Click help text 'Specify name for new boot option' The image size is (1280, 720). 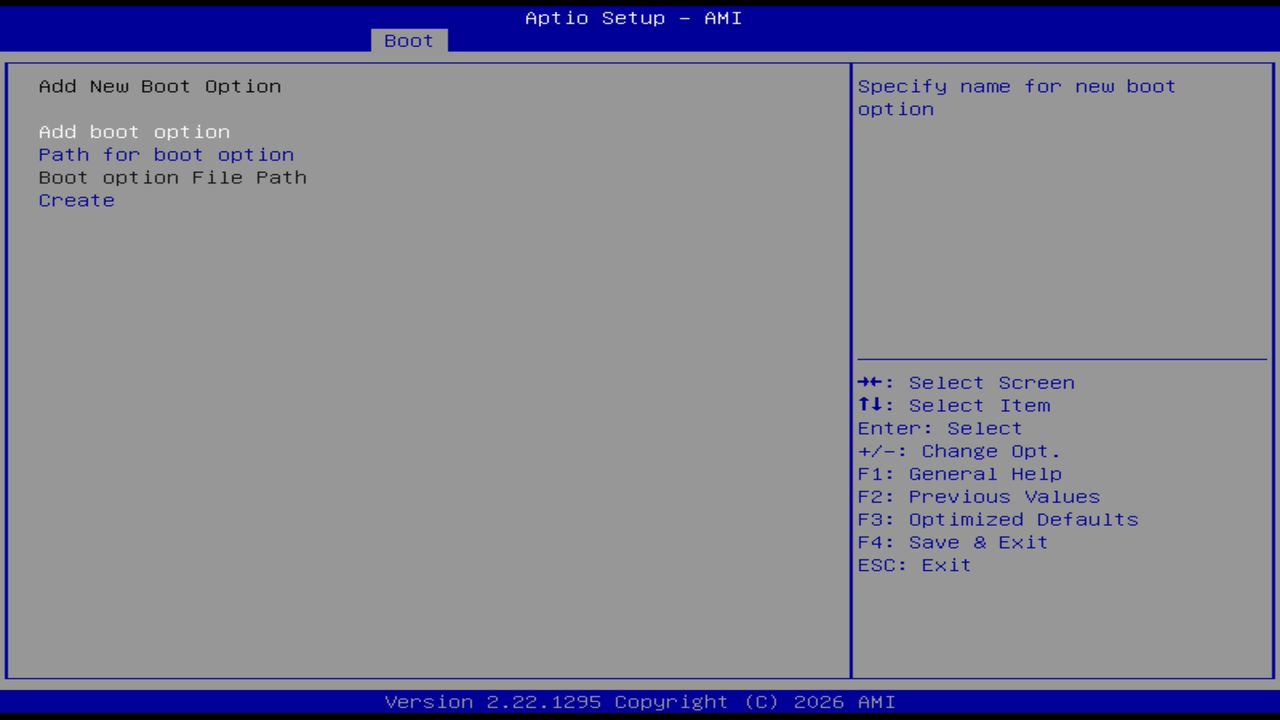pos(1017,98)
